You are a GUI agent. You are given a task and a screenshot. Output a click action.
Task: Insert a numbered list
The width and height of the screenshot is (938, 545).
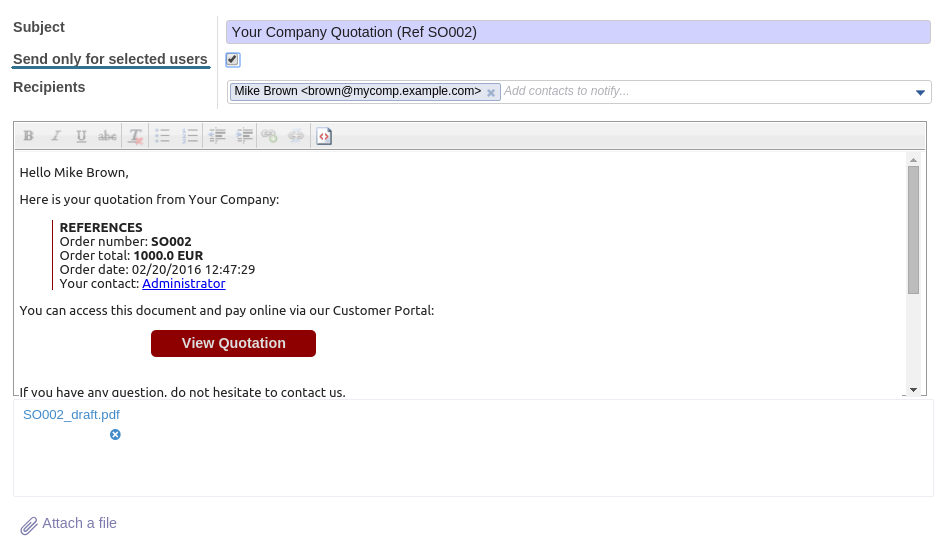pyautogui.click(x=190, y=136)
